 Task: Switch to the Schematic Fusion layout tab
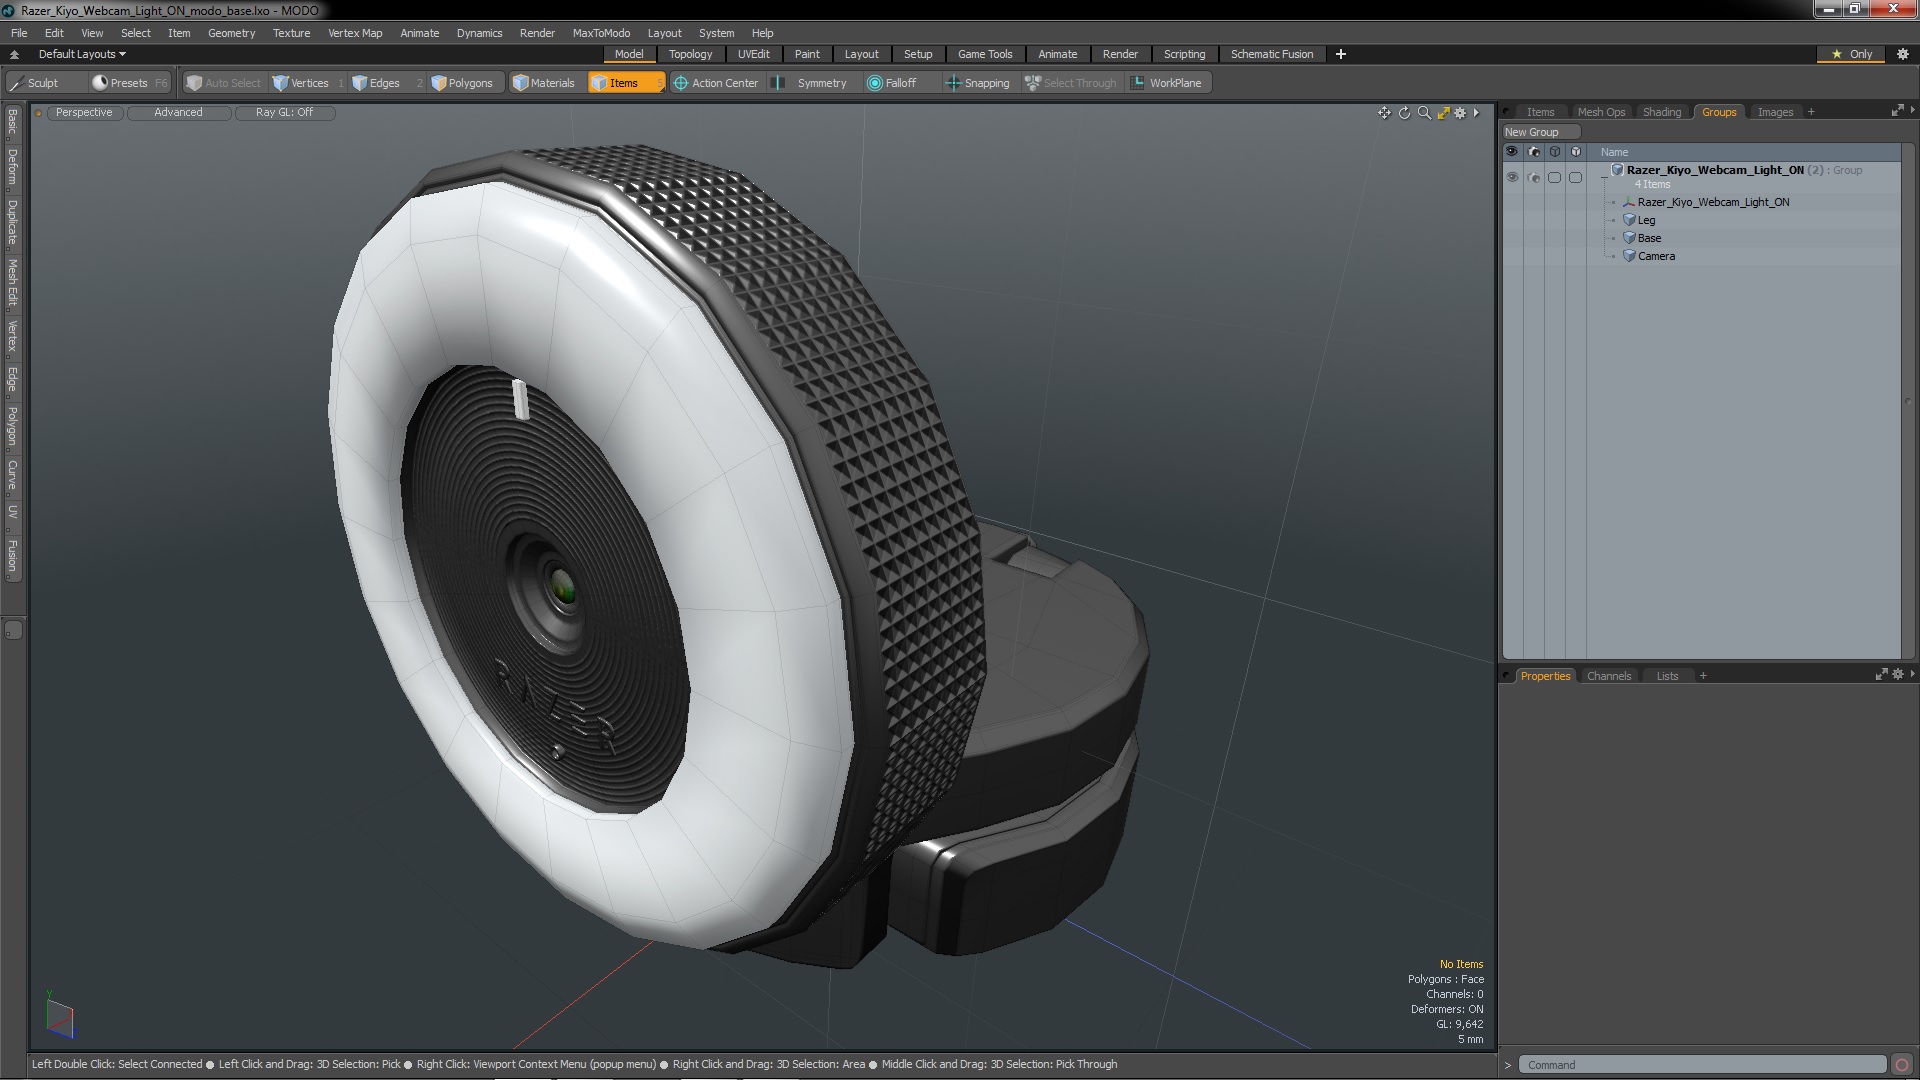click(x=1271, y=54)
